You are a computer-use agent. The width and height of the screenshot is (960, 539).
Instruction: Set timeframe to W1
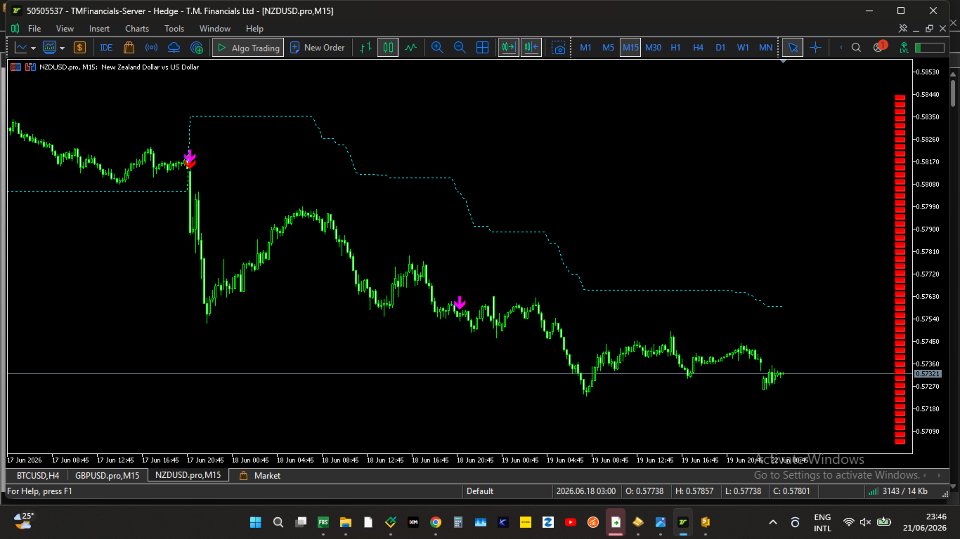743,47
